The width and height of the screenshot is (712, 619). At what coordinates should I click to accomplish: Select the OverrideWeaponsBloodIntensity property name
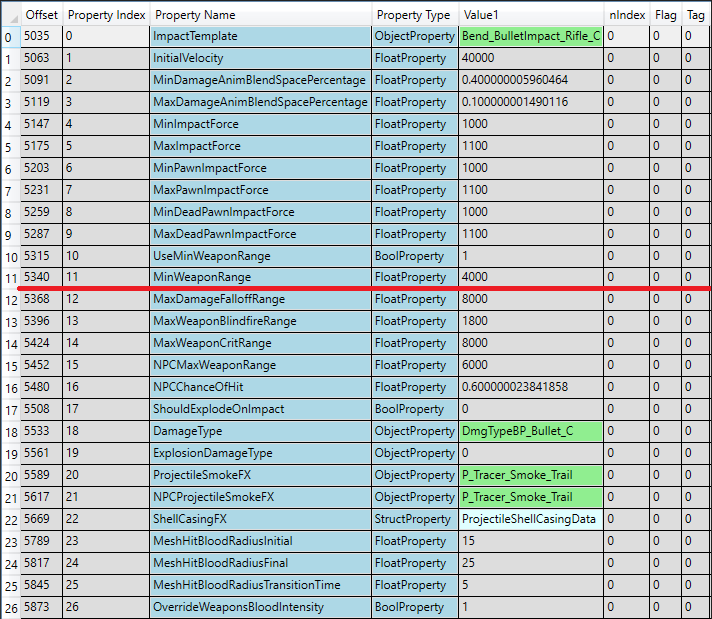point(261,607)
